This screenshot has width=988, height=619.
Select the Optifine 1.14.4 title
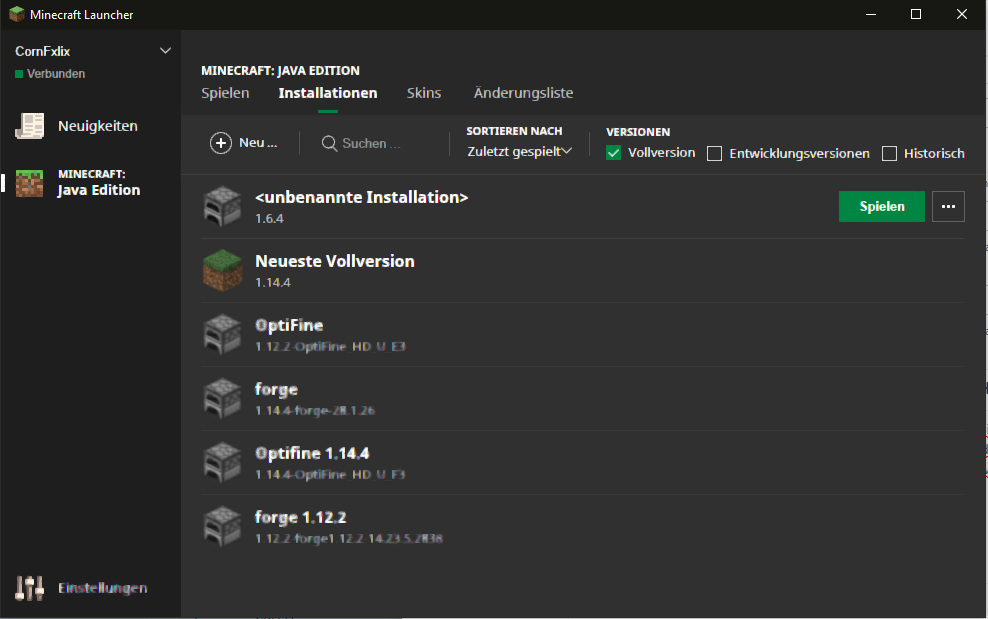tap(312, 454)
